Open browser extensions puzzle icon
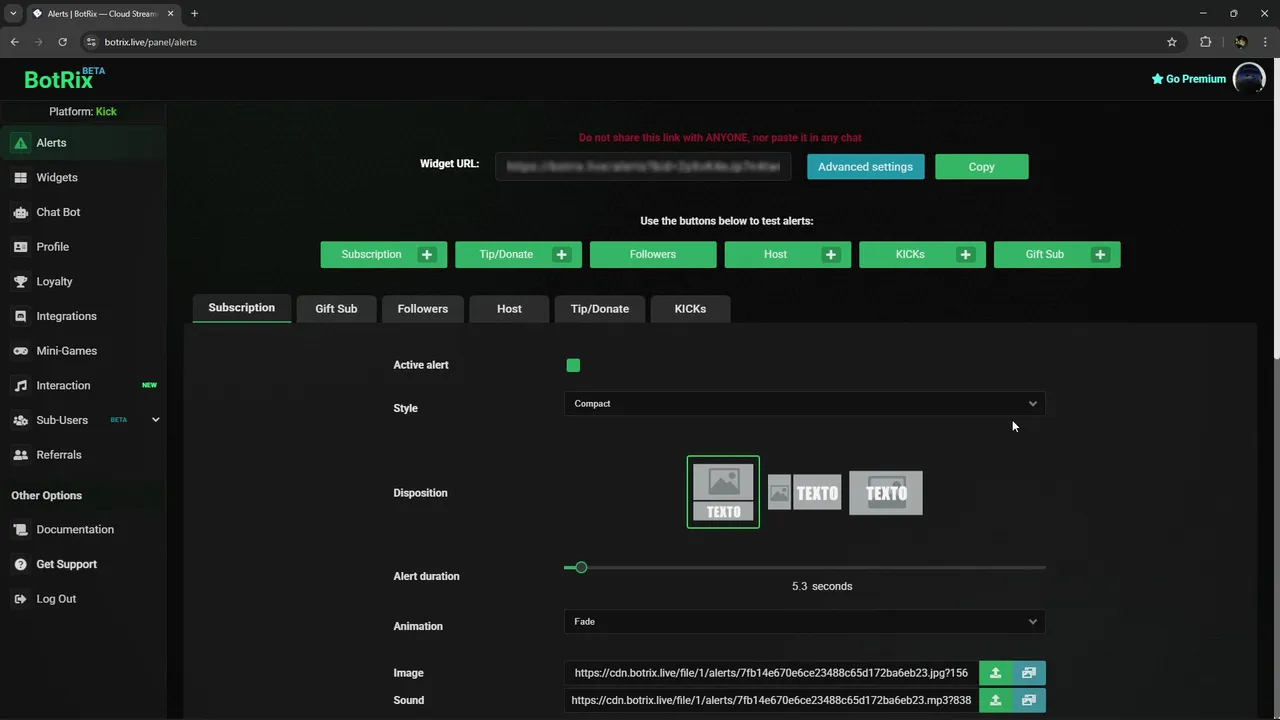 1205,42
